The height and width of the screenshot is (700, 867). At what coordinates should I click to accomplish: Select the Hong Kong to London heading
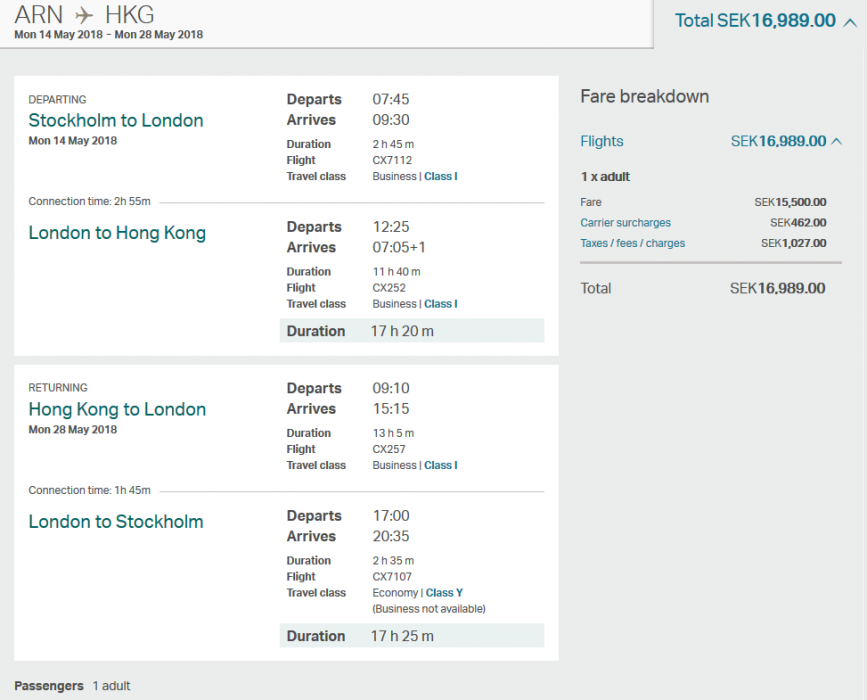click(x=117, y=409)
